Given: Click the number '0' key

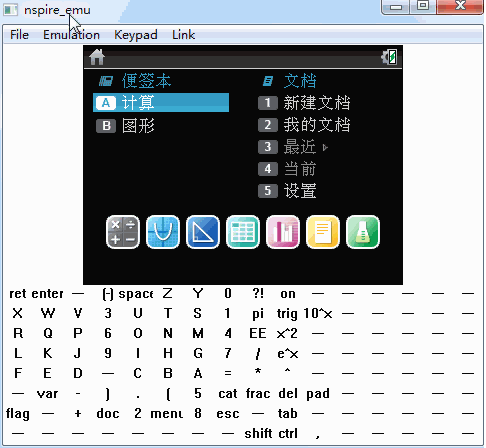Looking at the screenshot, I should (x=228, y=294).
